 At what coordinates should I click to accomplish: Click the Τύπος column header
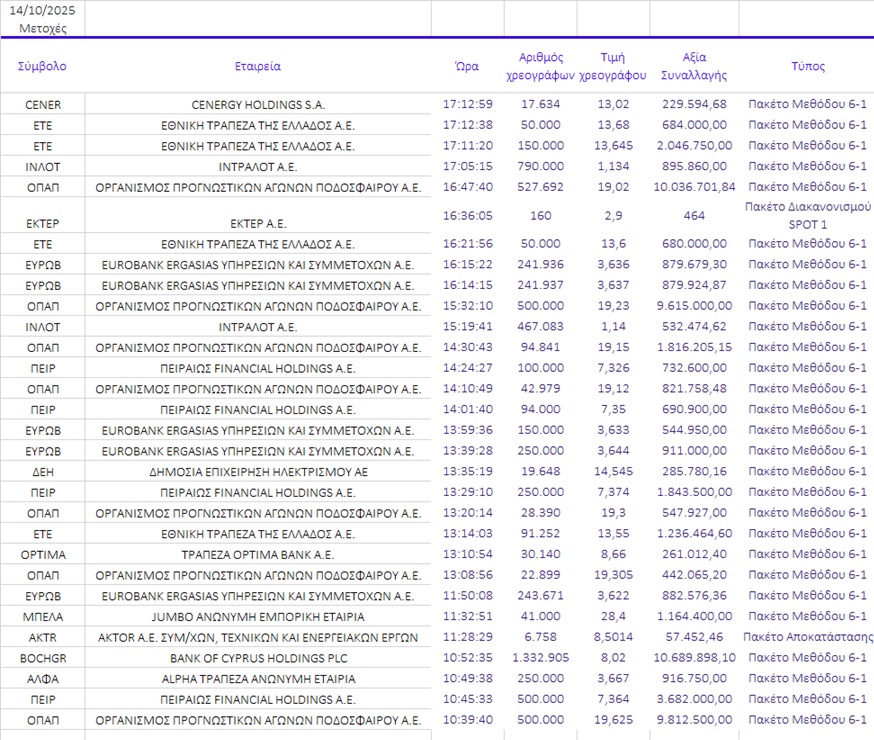pos(807,66)
